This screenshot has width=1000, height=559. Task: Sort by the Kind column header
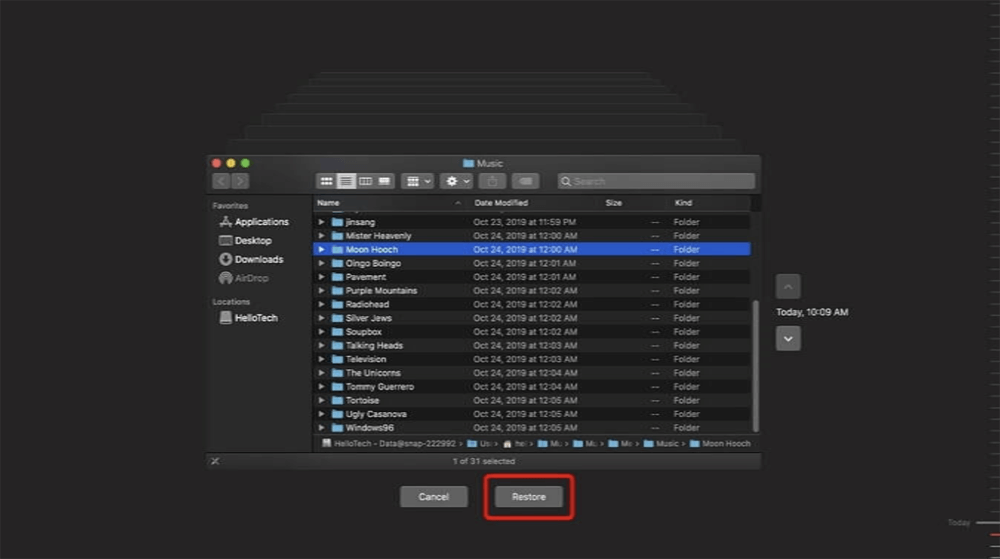tap(683, 203)
